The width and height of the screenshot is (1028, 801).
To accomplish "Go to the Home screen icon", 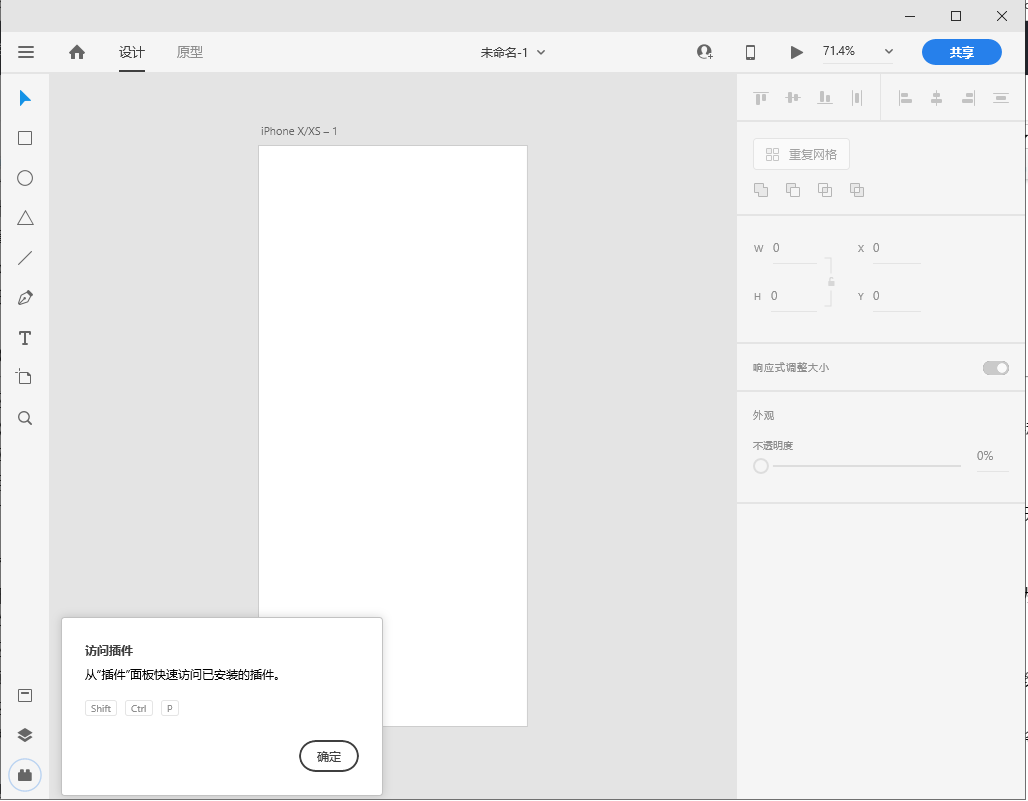I will tap(77, 52).
